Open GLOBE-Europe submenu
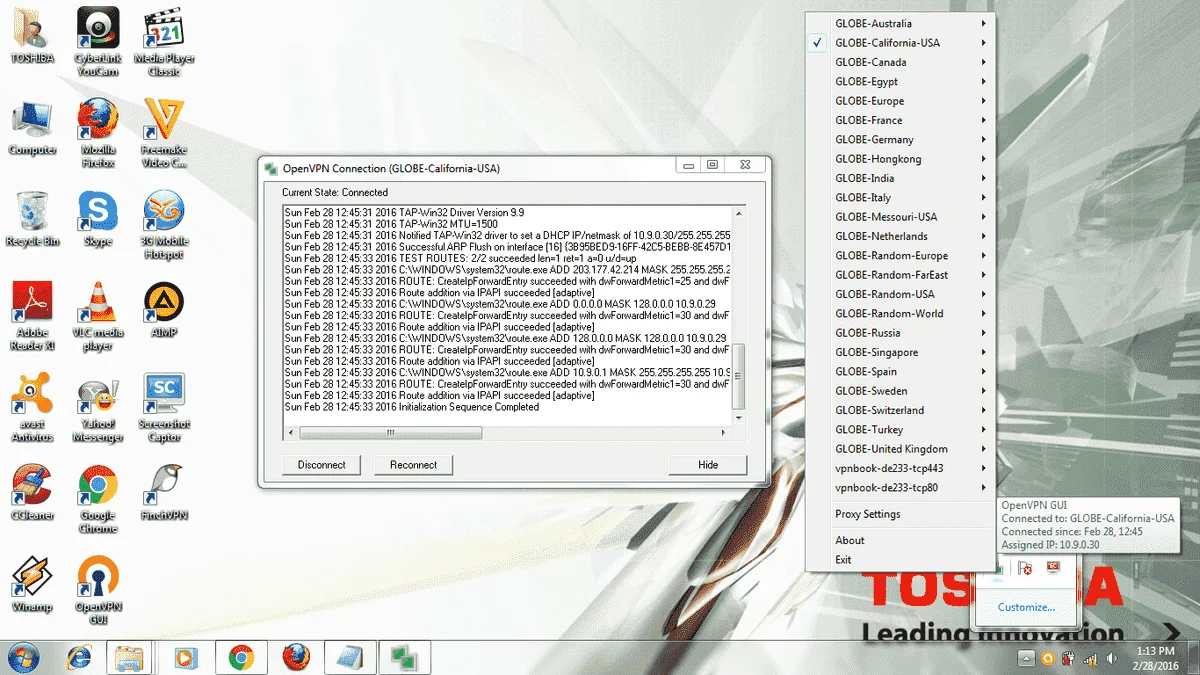 point(901,101)
